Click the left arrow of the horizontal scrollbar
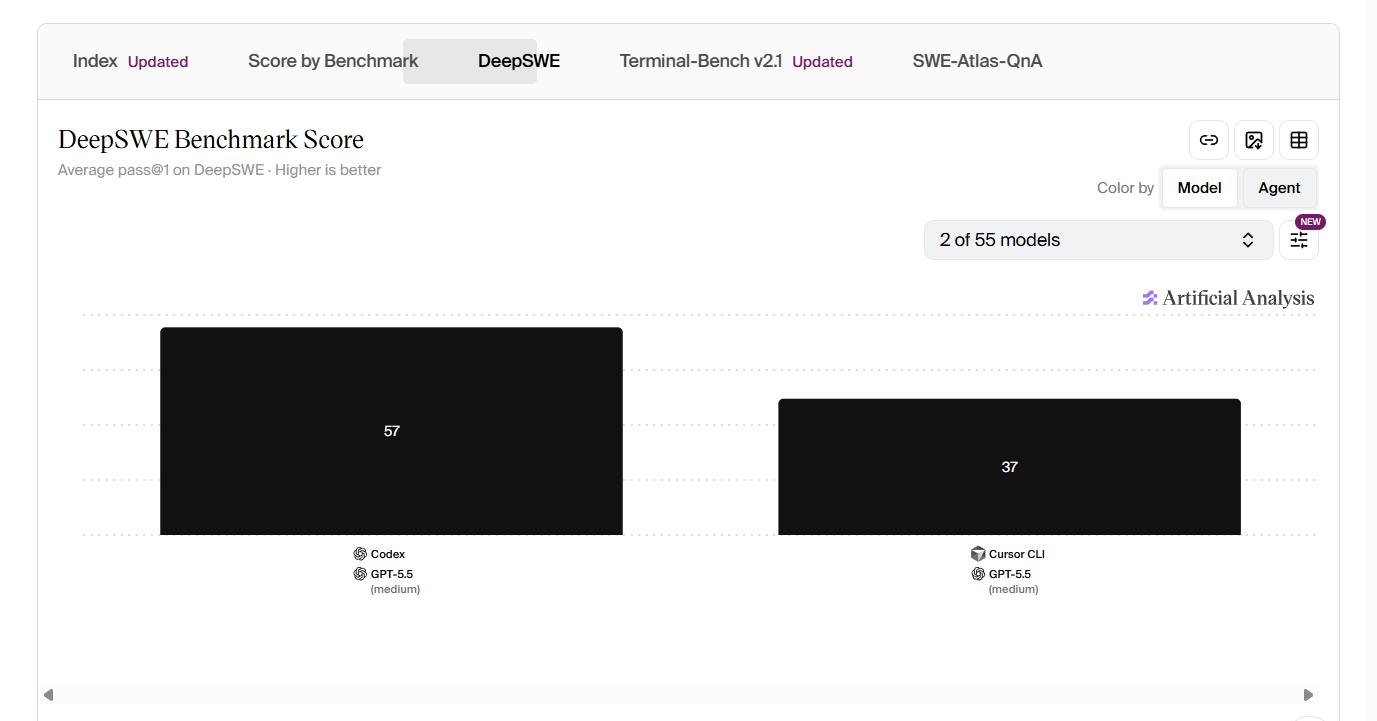1377x721 pixels. tap(48, 695)
